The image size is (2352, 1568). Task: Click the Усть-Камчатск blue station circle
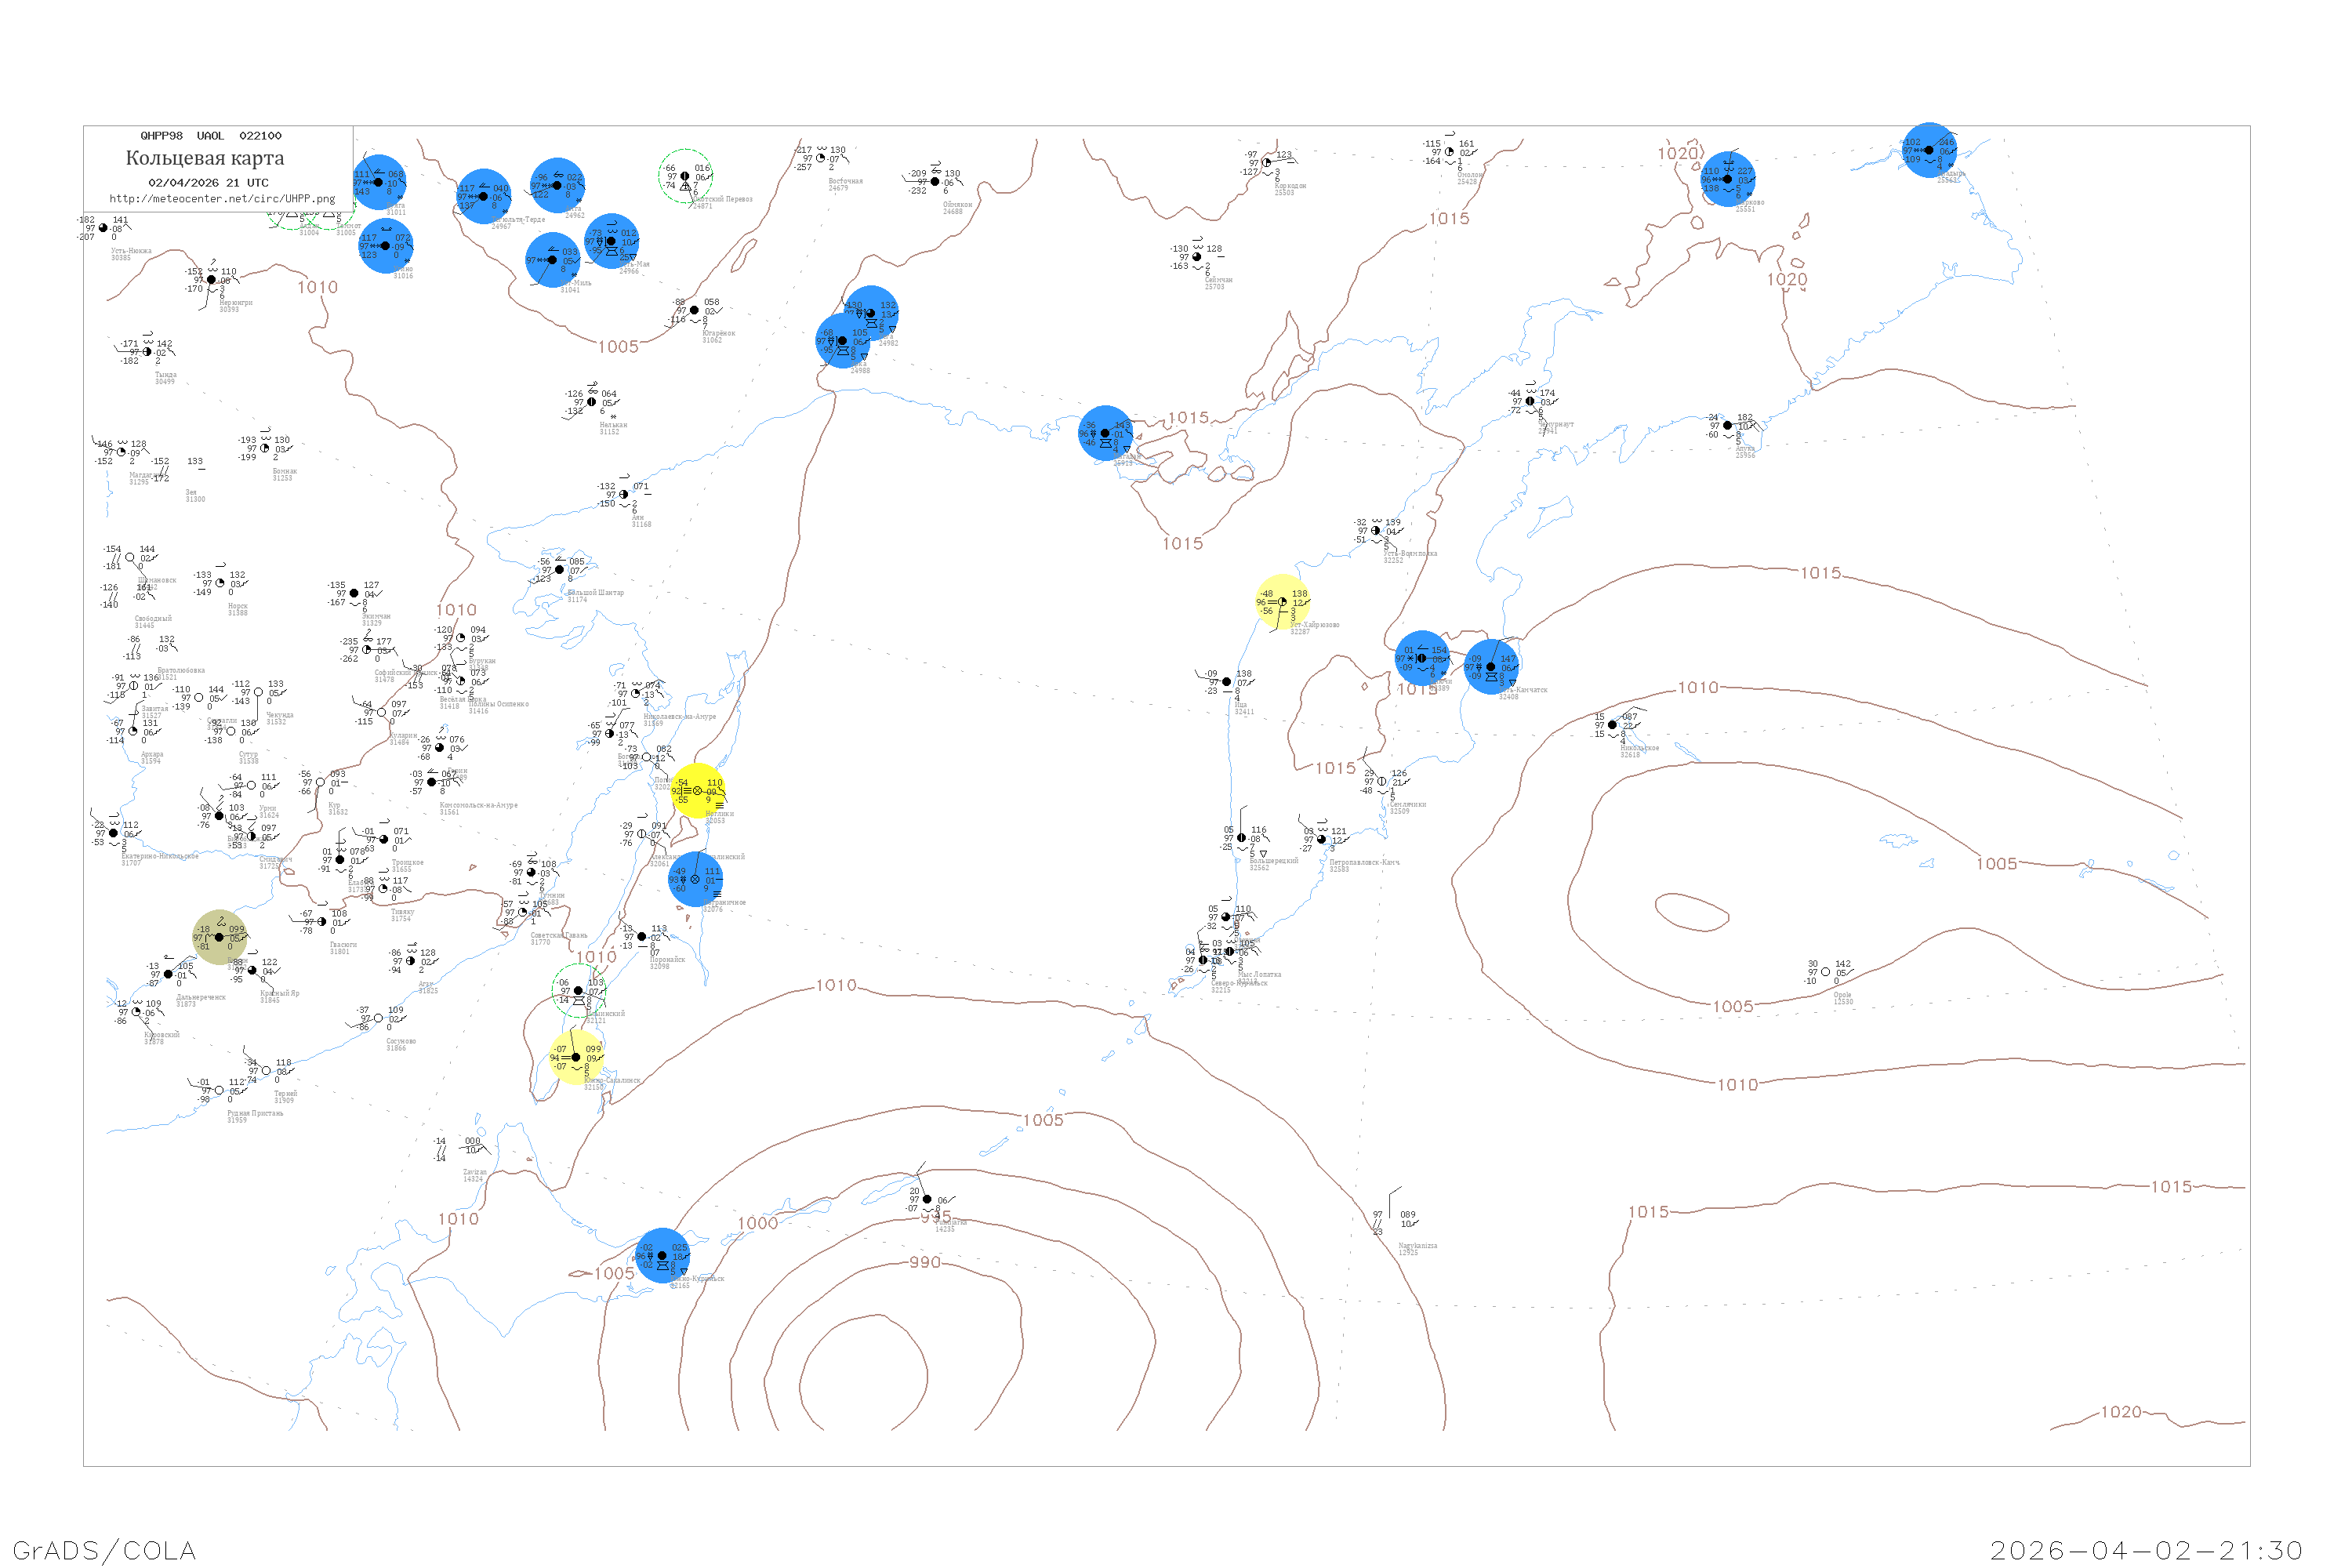pos(1491,667)
